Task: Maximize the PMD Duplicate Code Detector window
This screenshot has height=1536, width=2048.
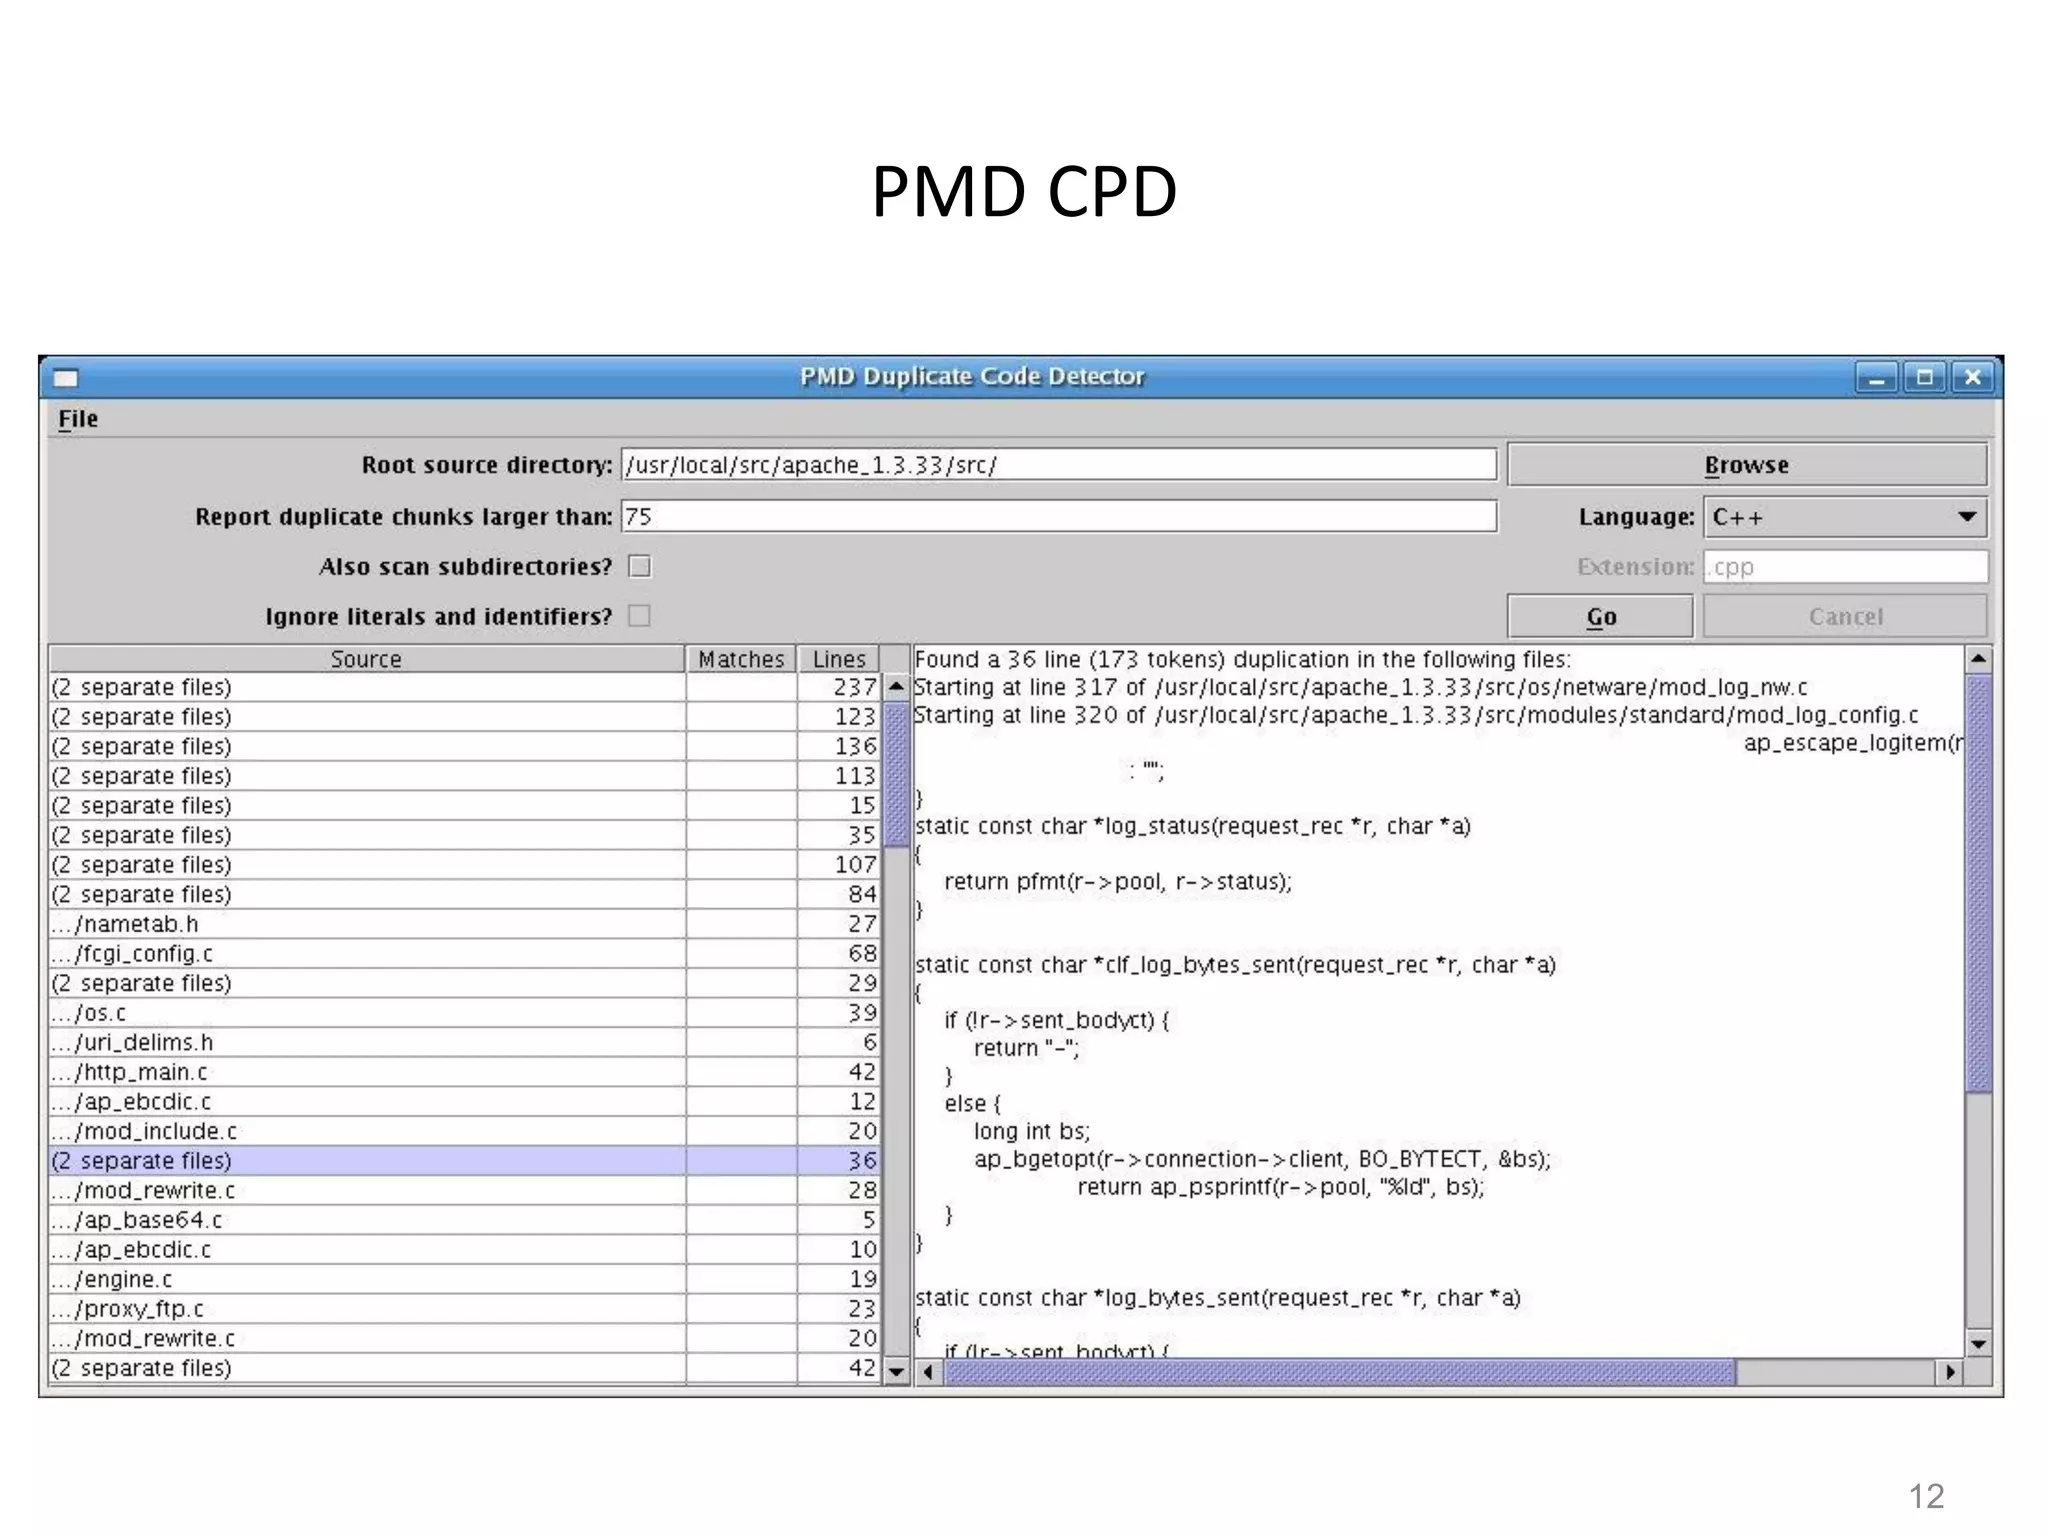Action: (1923, 378)
